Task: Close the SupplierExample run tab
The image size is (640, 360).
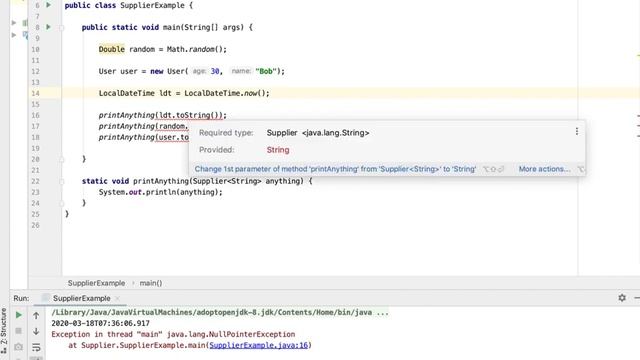Action: tap(118, 298)
